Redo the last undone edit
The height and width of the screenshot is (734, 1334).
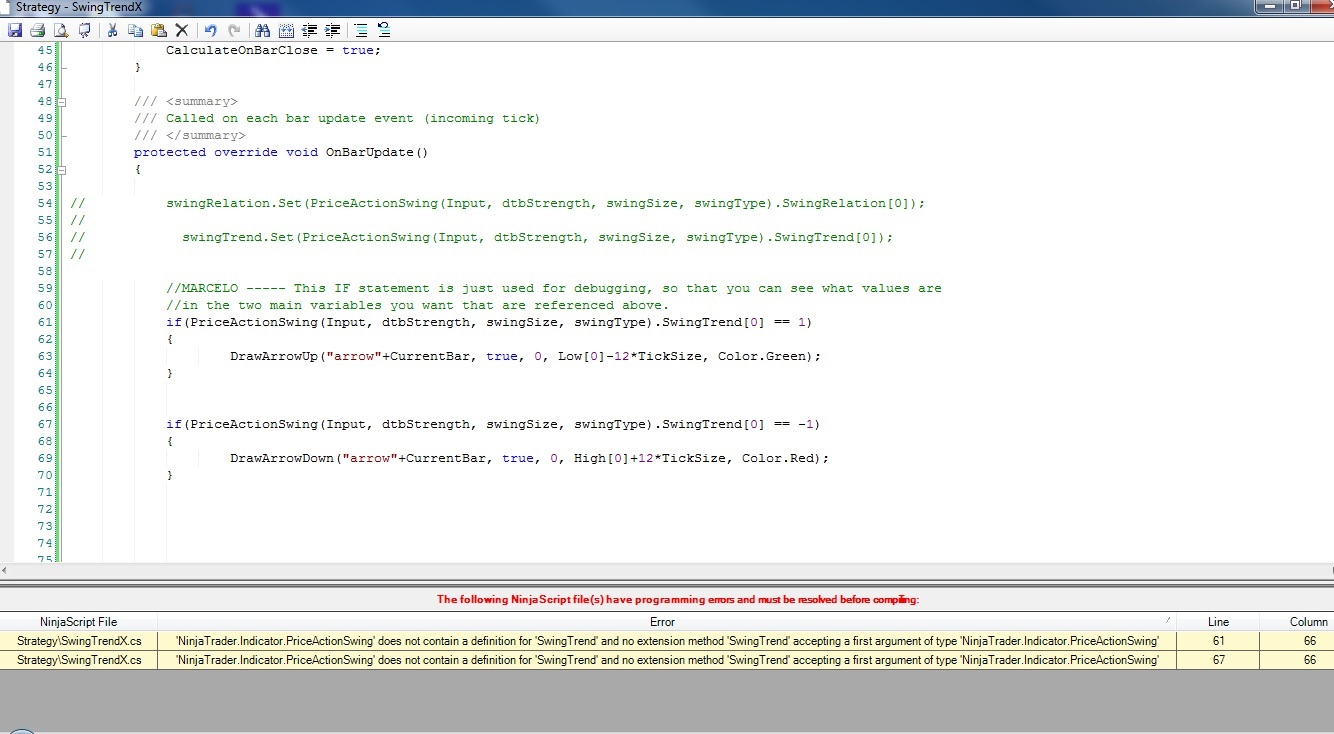233,31
